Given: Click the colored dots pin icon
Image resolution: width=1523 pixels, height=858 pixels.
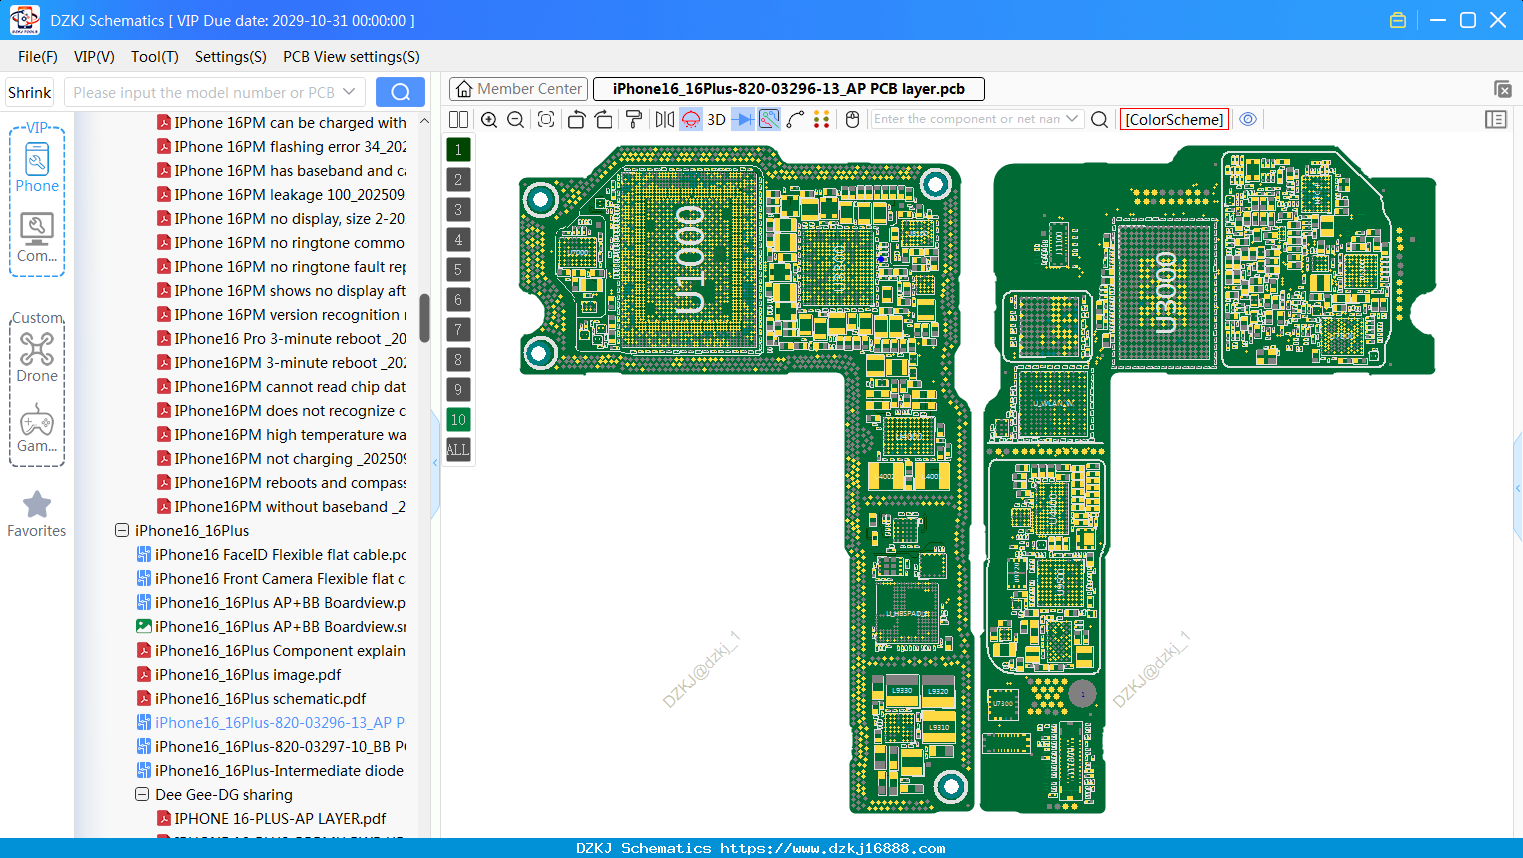Looking at the screenshot, I should coord(822,119).
